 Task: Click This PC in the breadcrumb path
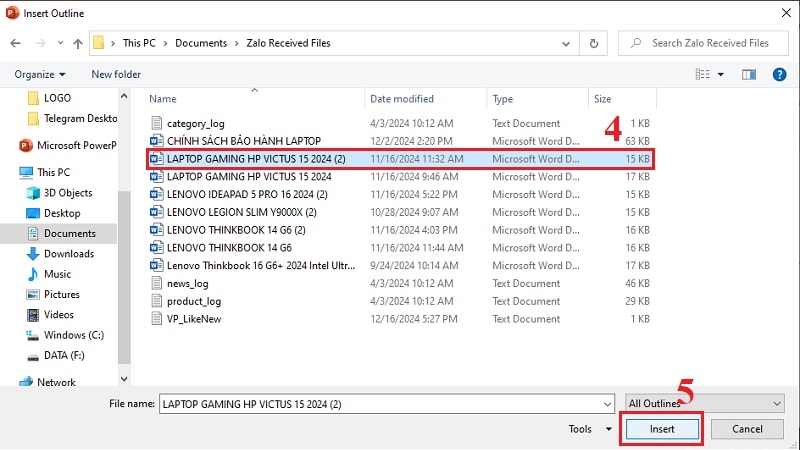139,43
